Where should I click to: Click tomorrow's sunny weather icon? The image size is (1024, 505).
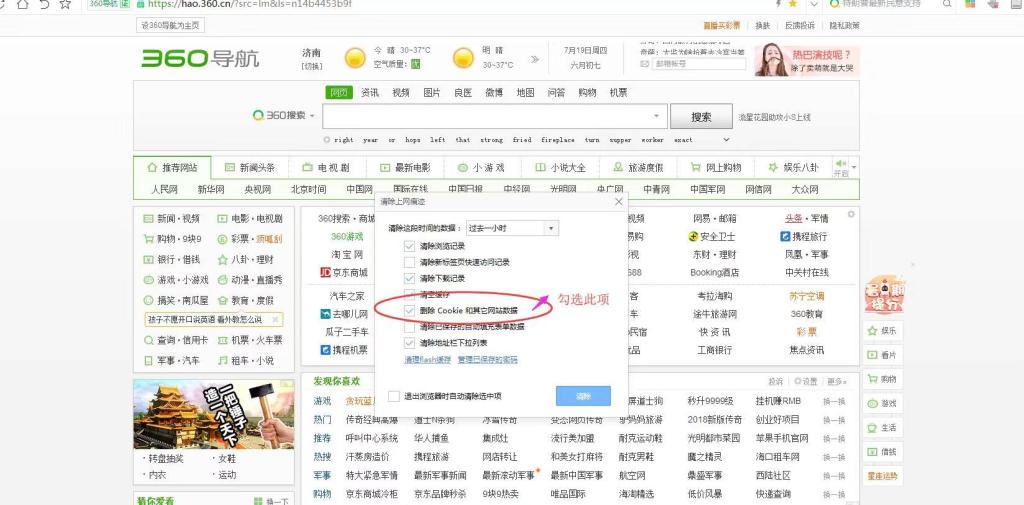[463, 57]
